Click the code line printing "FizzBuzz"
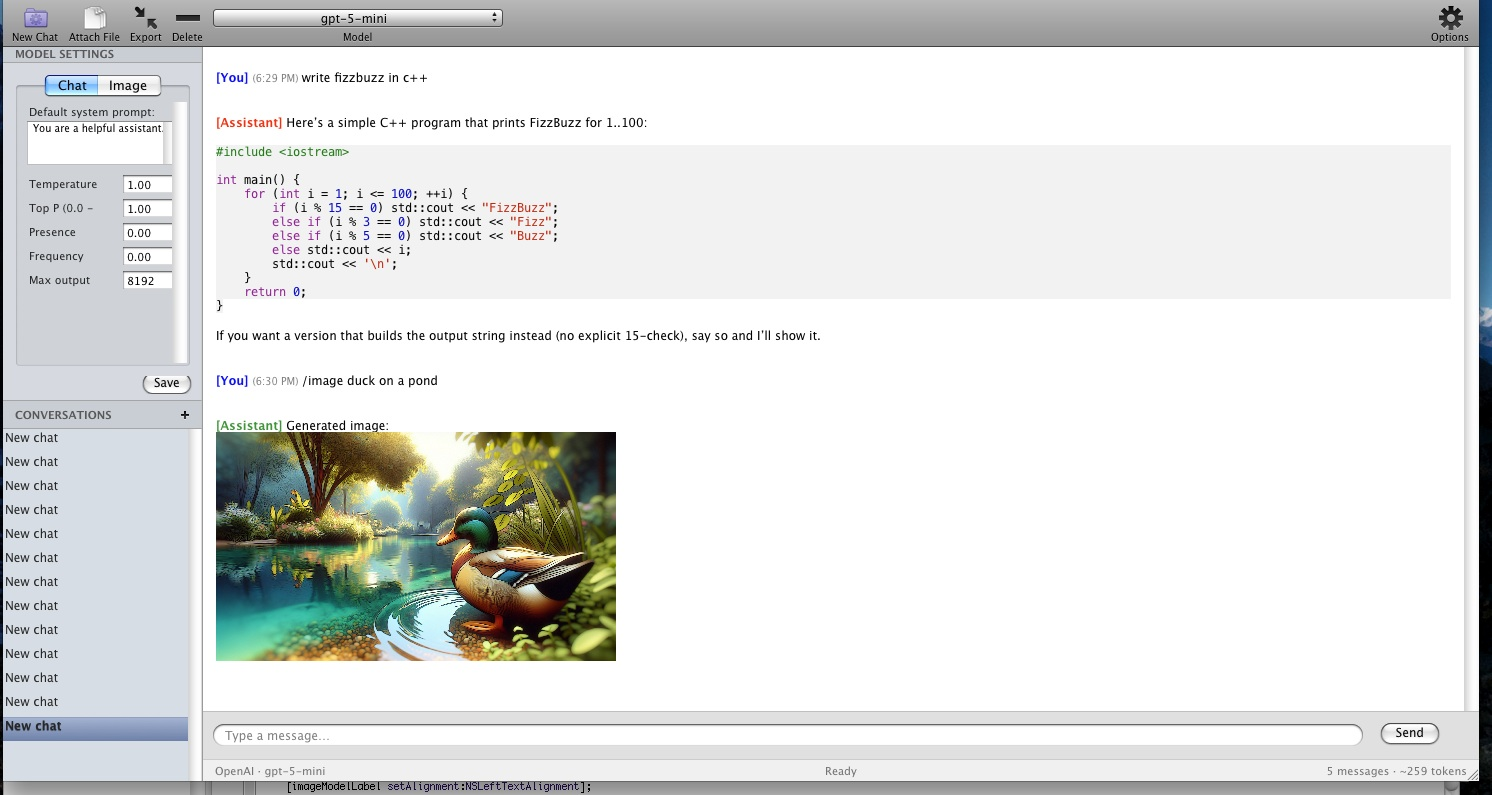1492x795 pixels. 415,208
